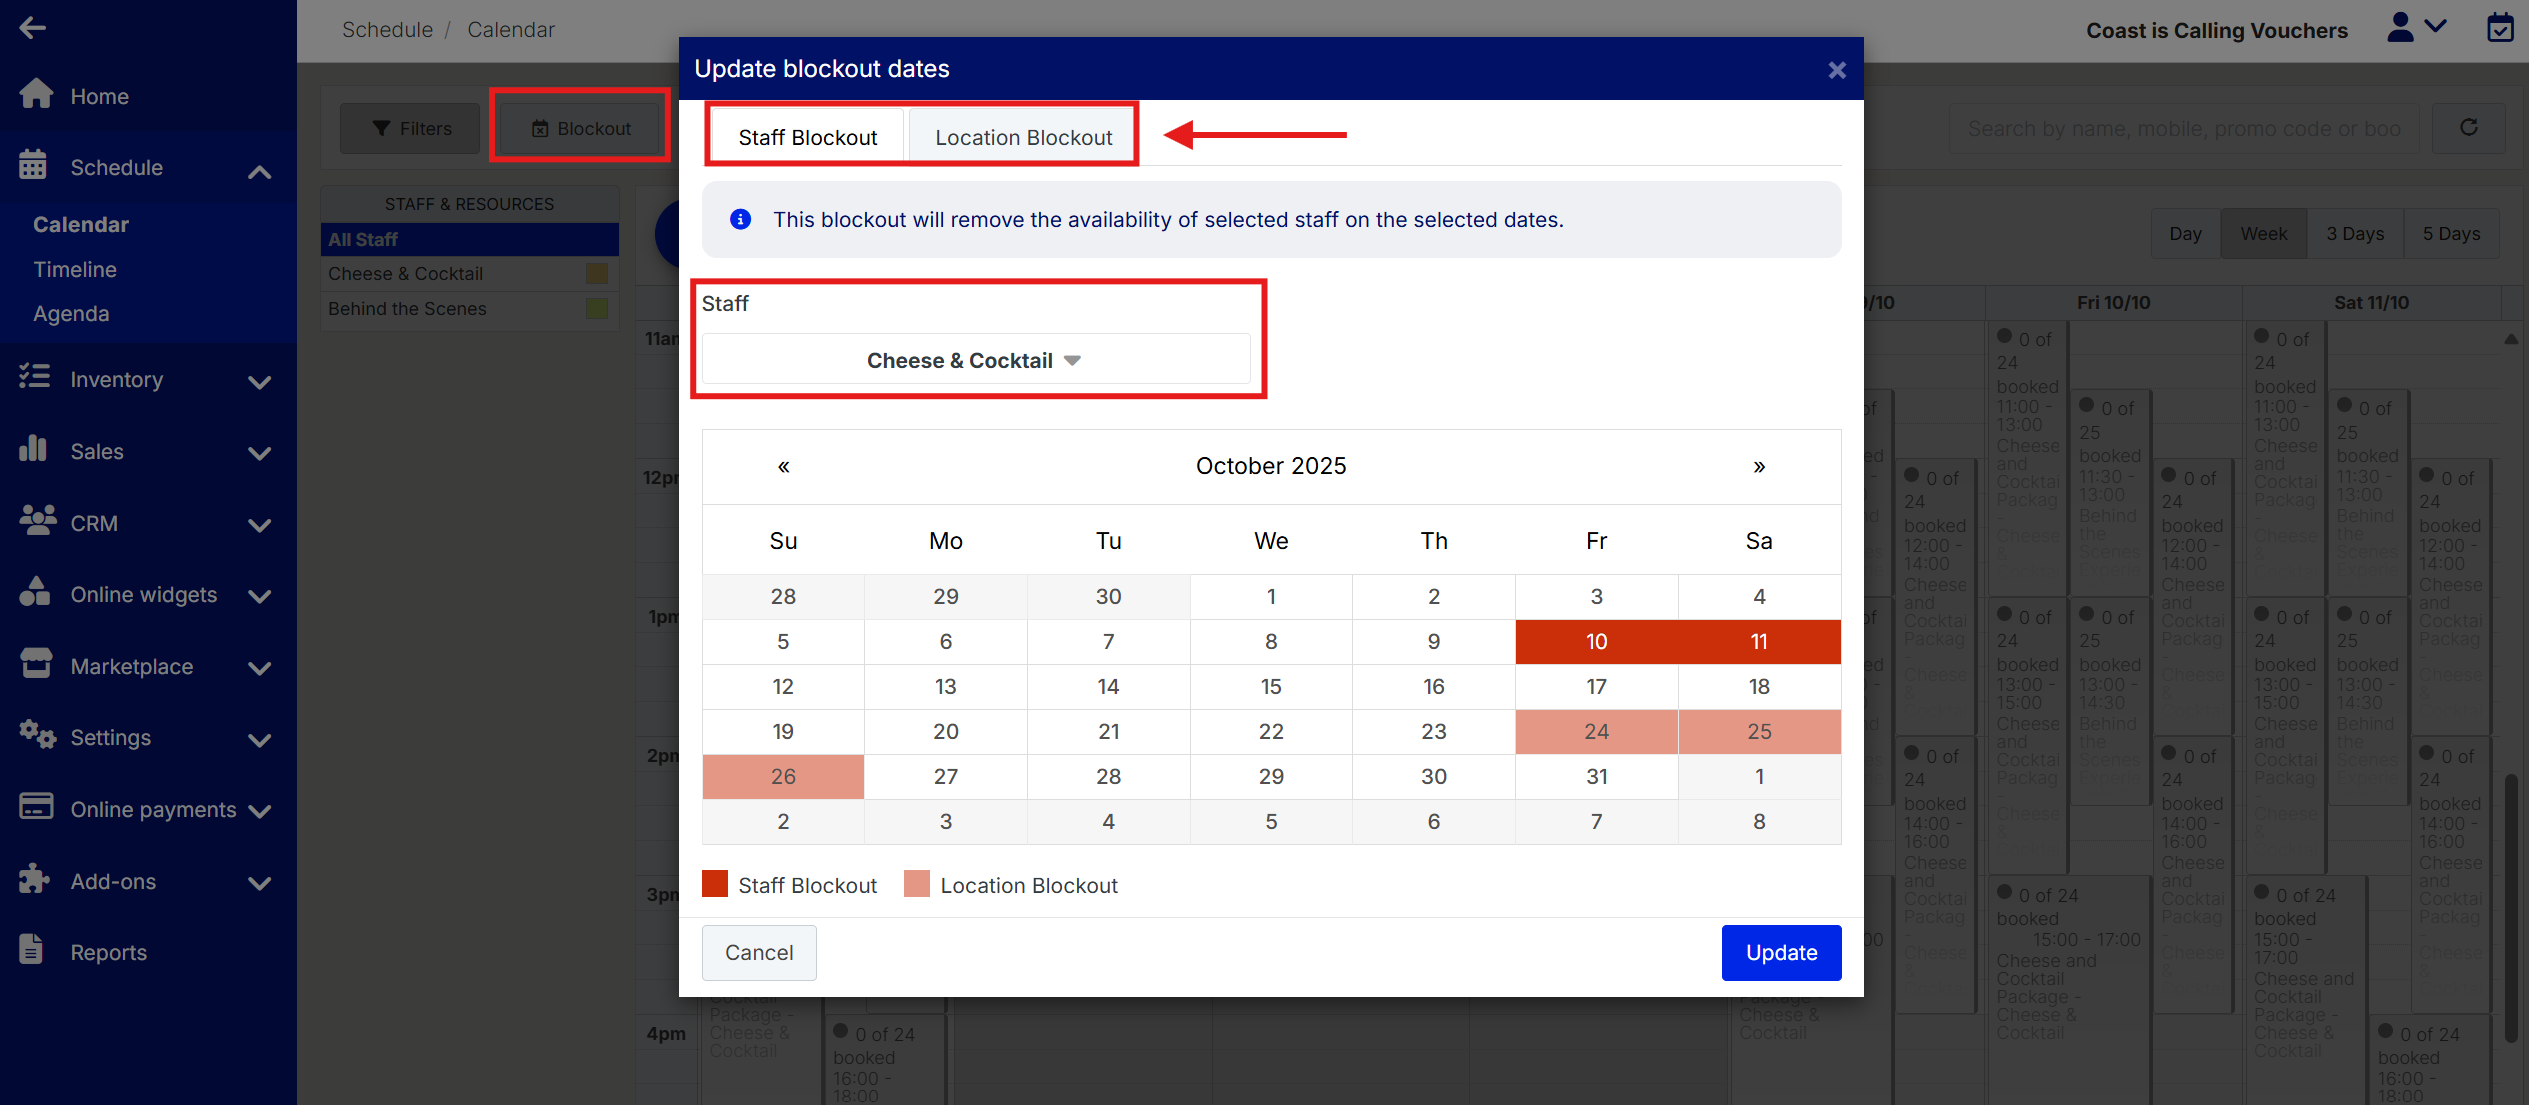Viewport: 2529px width, 1105px height.
Task: Click the Home house icon
Action: click(x=36, y=94)
